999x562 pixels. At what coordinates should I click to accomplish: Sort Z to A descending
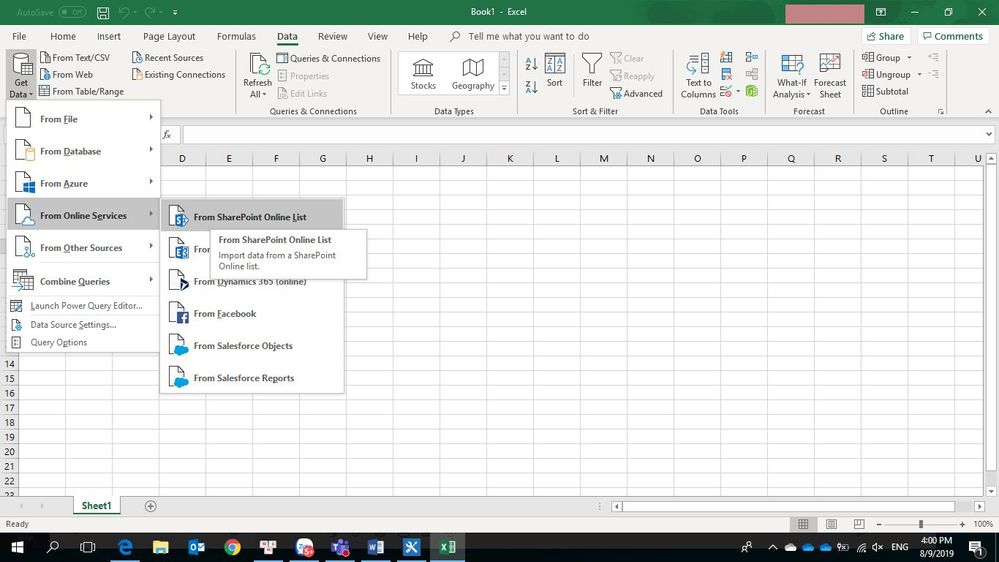pos(531,86)
